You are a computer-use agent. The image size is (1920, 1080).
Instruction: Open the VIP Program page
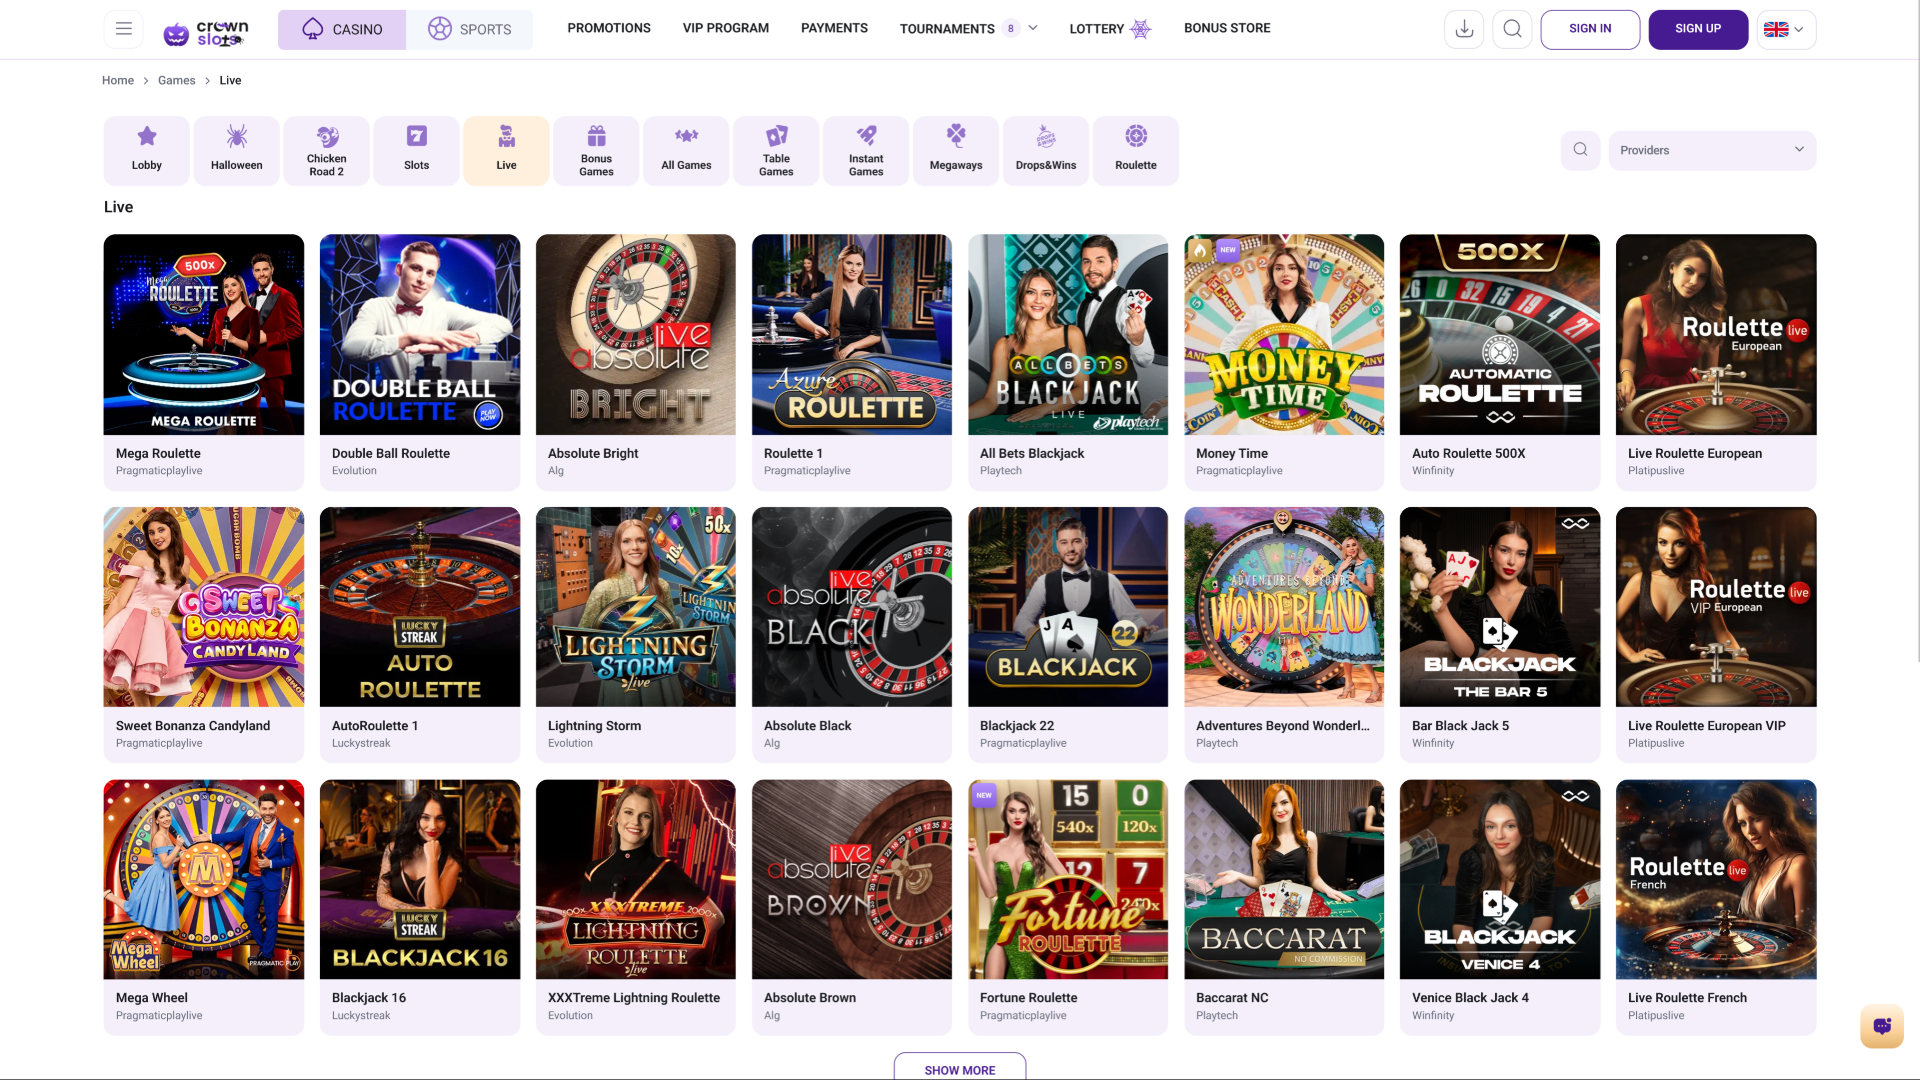tap(725, 28)
